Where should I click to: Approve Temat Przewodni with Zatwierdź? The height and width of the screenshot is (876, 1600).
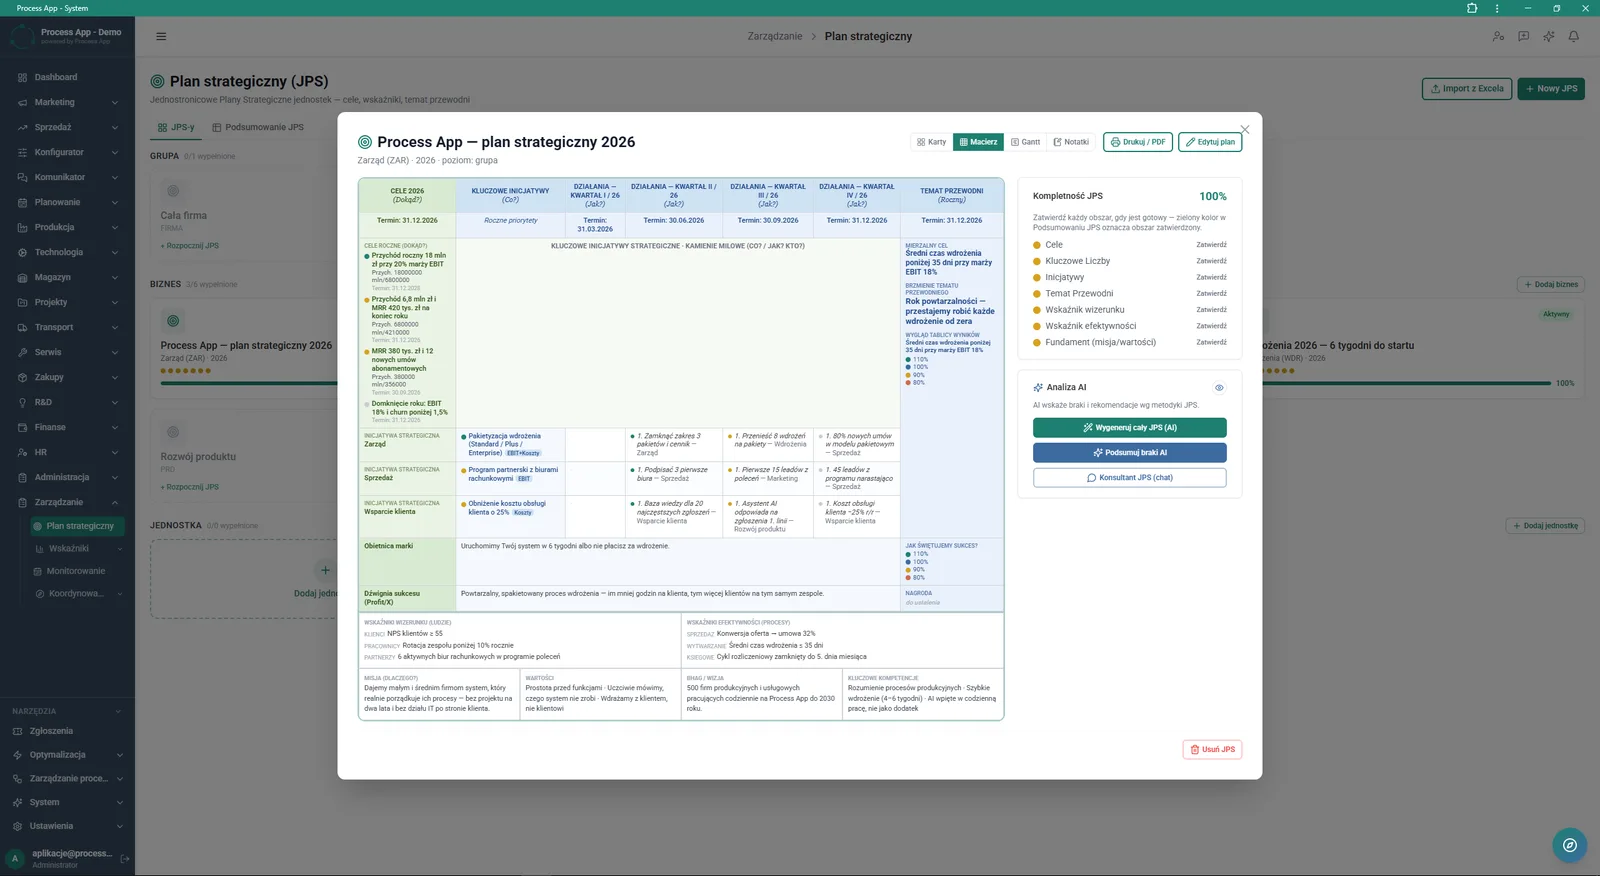(x=1211, y=294)
